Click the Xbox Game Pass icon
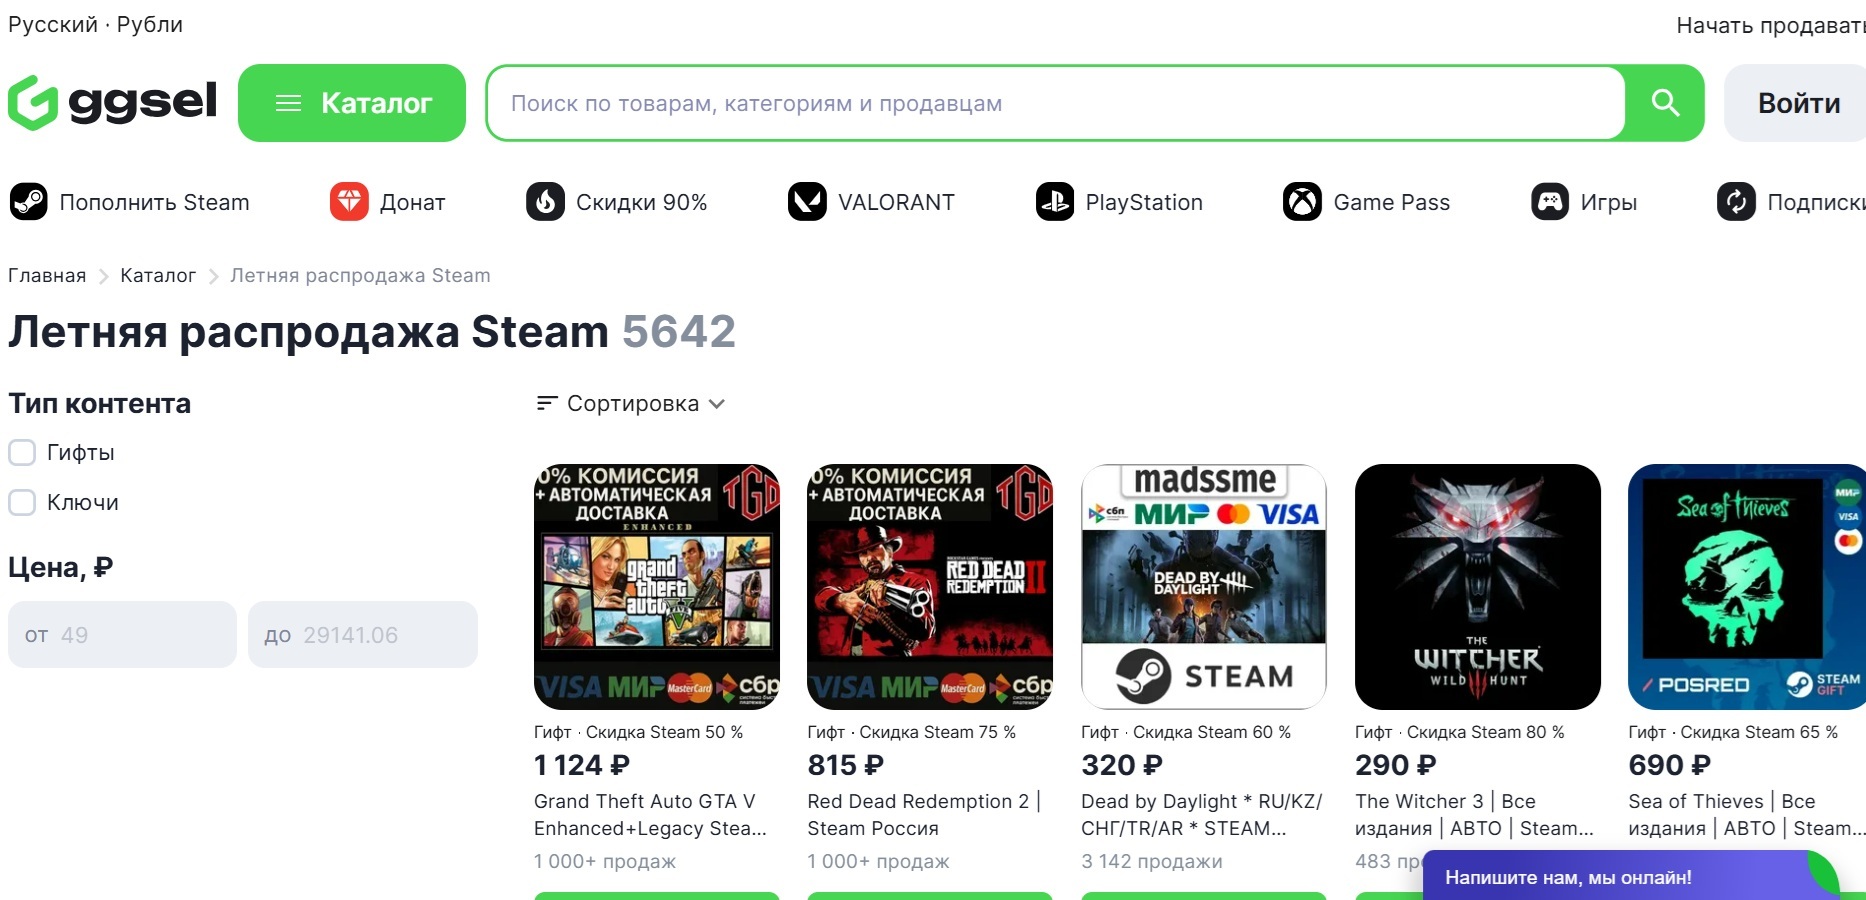Screen dimensions: 1866x900 point(1302,202)
